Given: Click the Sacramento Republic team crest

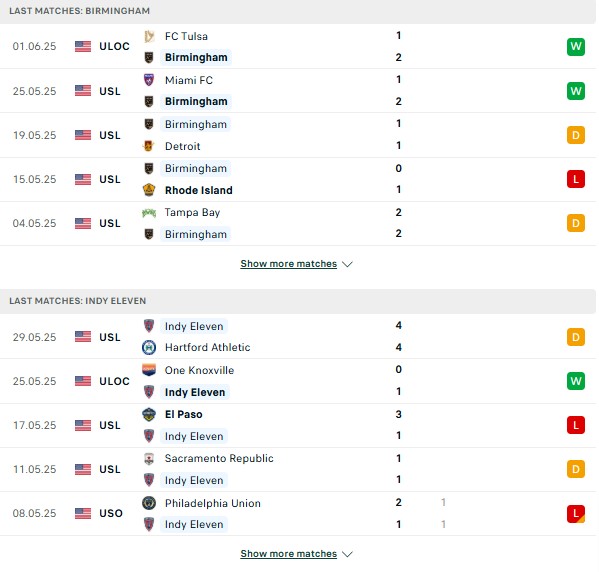Looking at the screenshot, I should tap(149, 458).
